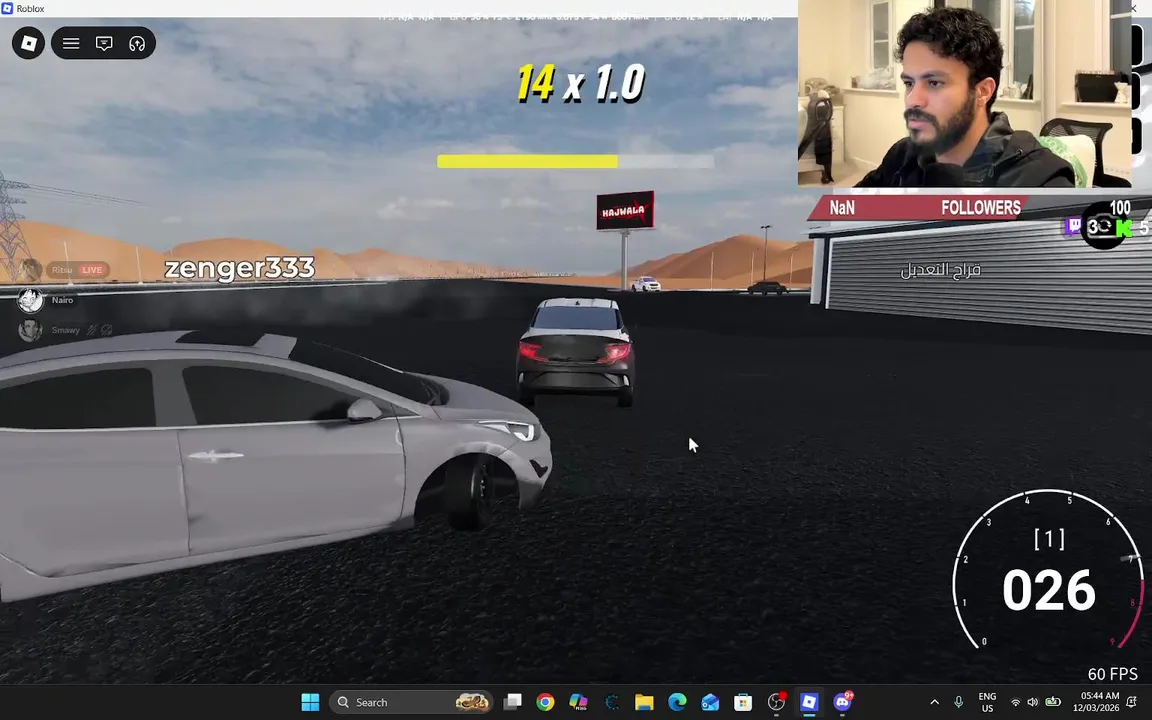Click the Roblox taskbar icon
1152x720 pixels.
pyautogui.click(x=809, y=702)
